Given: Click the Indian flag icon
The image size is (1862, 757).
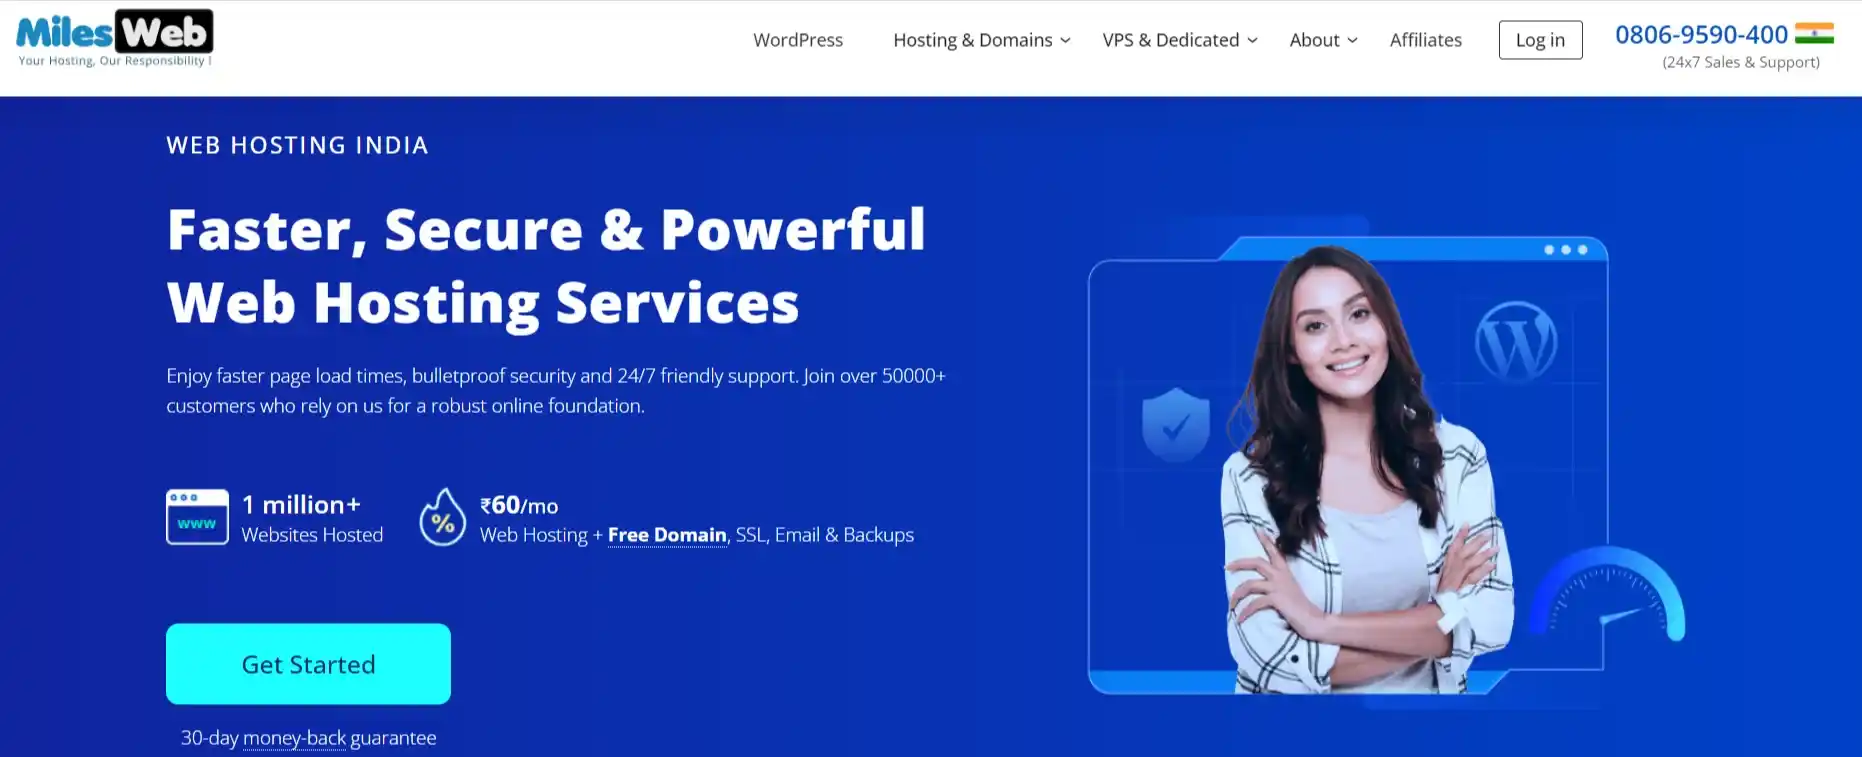Looking at the screenshot, I should tap(1814, 34).
